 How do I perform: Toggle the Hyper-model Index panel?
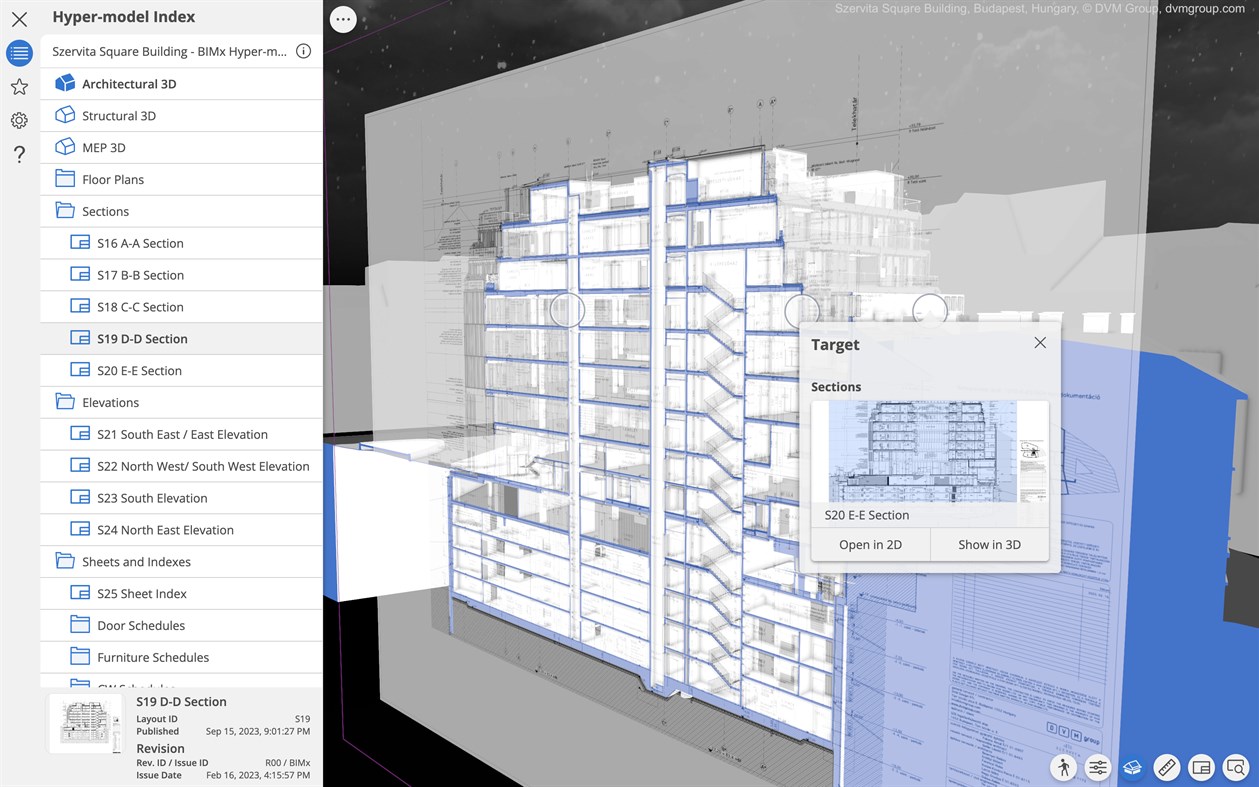pyautogui.click(x=18, y=53)
